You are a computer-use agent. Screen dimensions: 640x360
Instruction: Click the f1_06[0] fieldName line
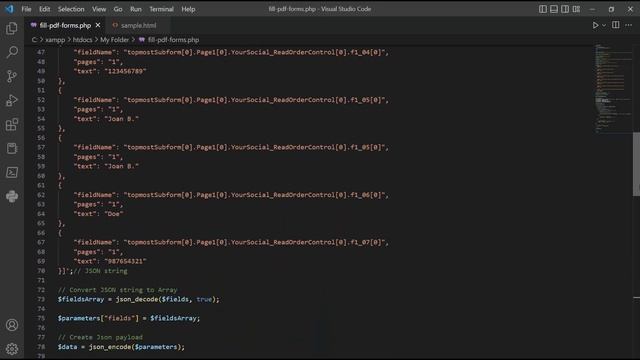tap(231, 195)
